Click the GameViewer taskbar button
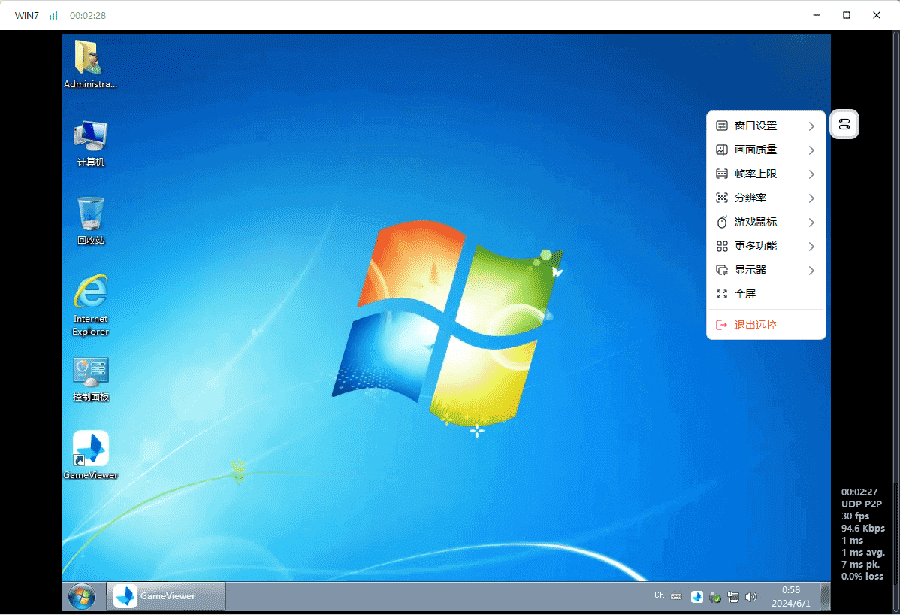The width and height of the screenshot is (900, 615). pos(167,596)
